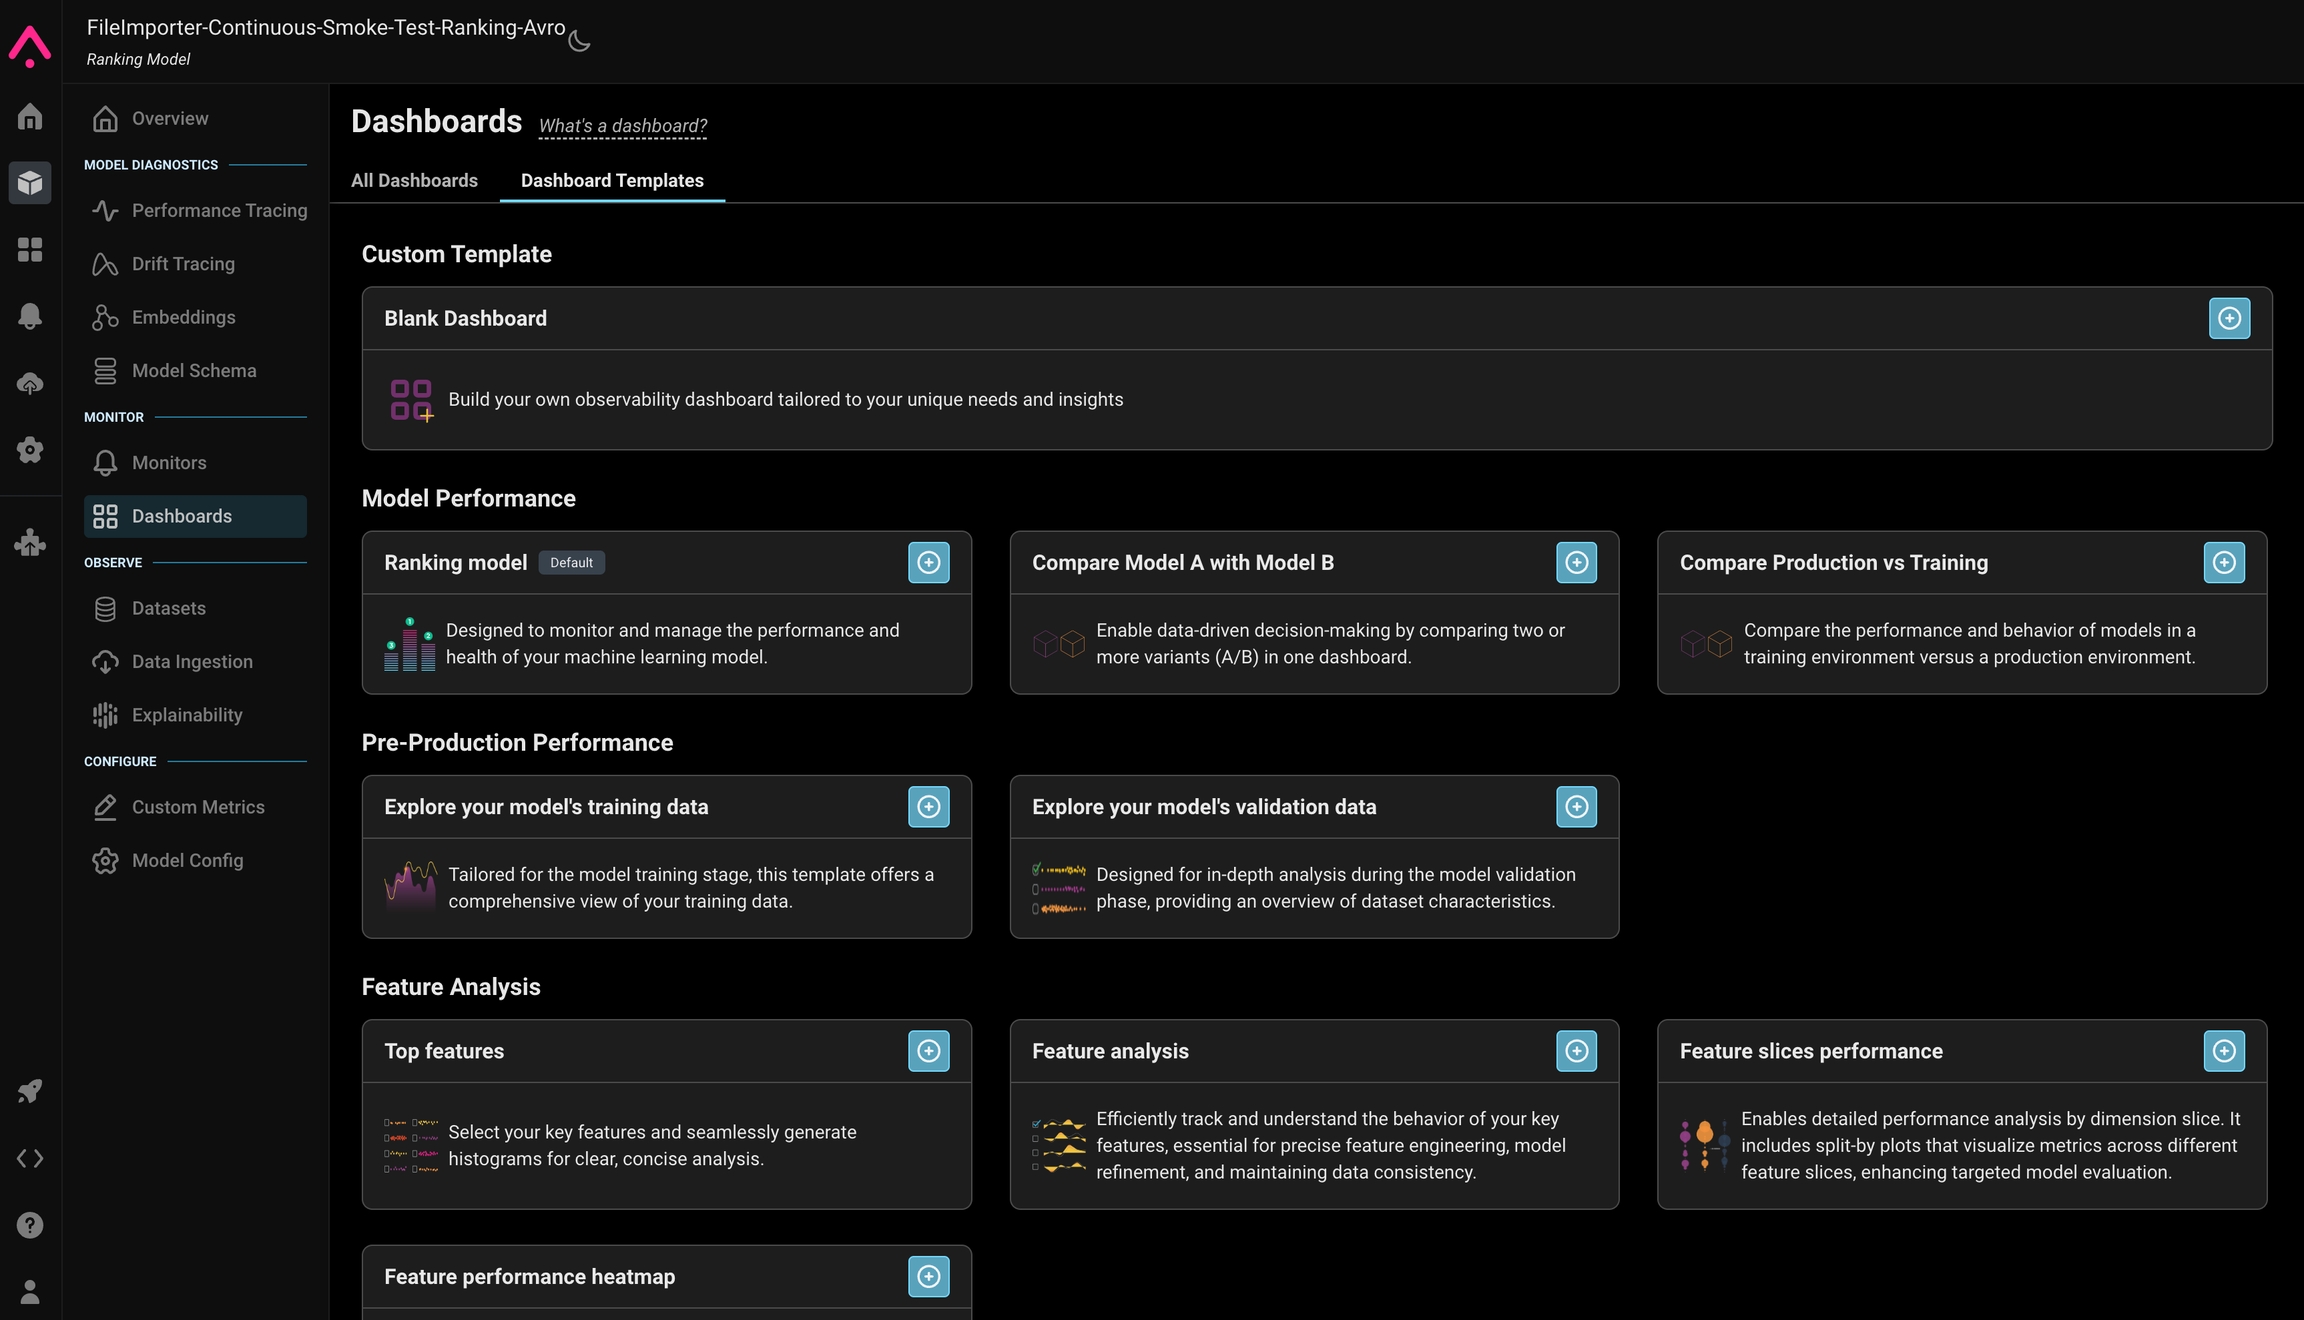2304x1320 pixels.
Task: Add the Blank Dashboard template
Action: coord(2229,318)
